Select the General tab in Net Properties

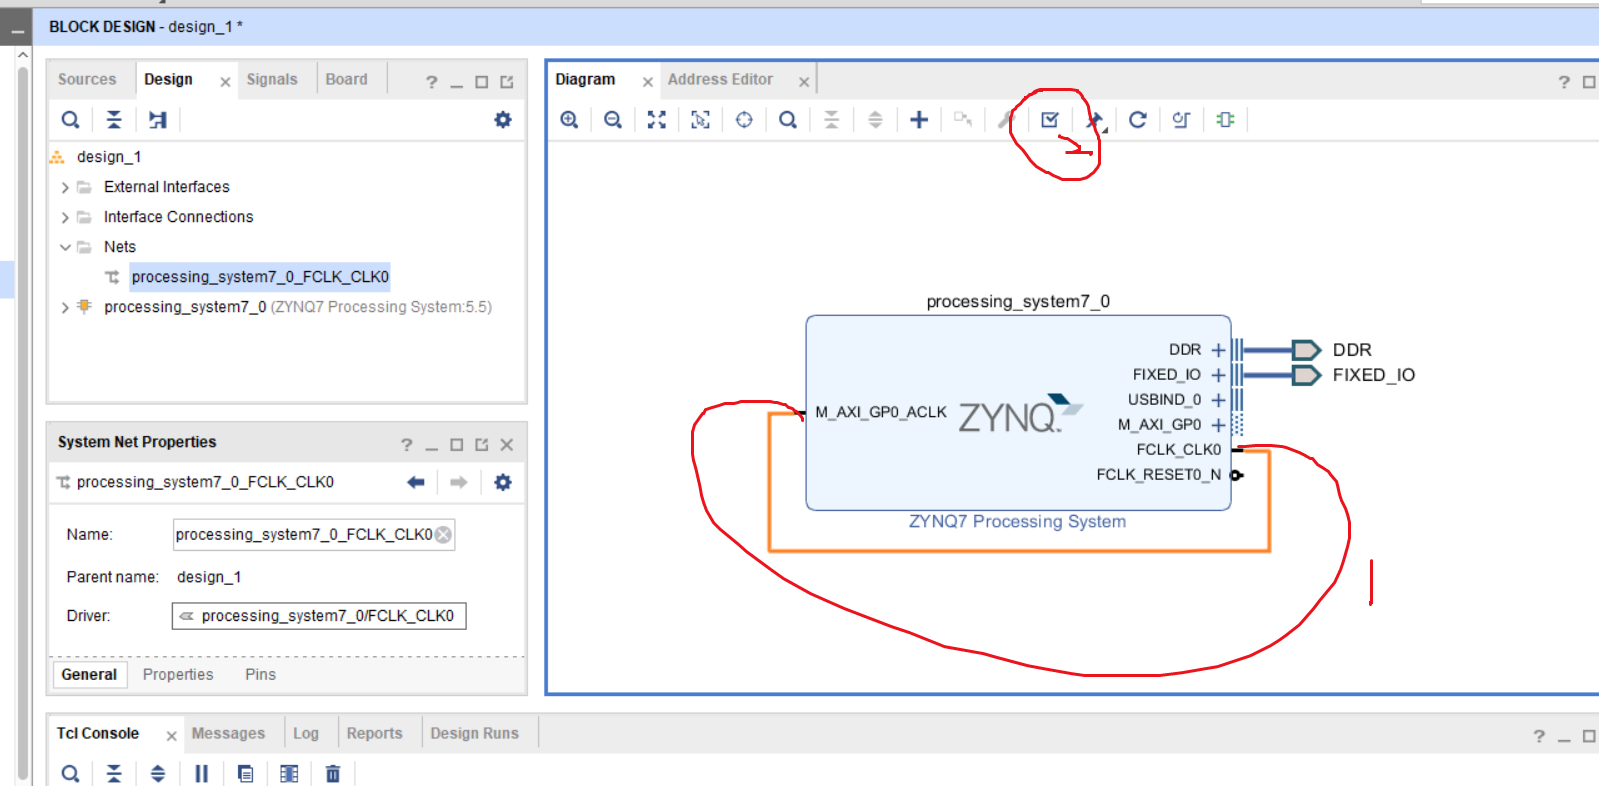tap(89, 675)
